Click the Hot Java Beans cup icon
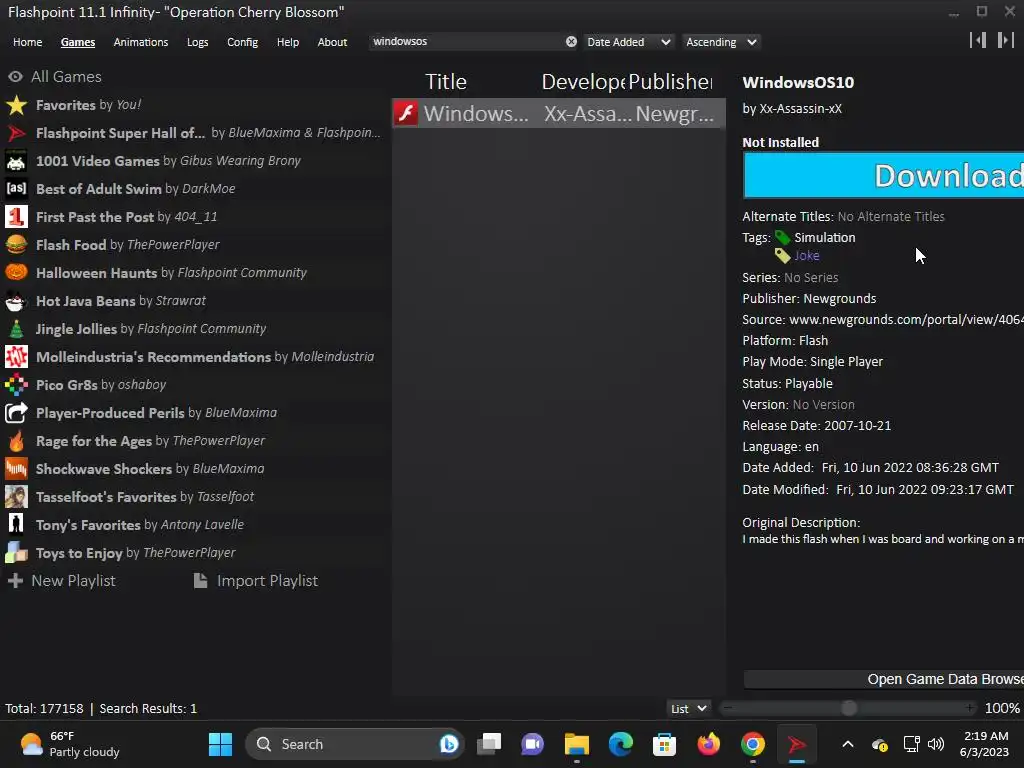The width and height of the screenshot is (1024, 768). pyautogui.click(x=16, y=301)
